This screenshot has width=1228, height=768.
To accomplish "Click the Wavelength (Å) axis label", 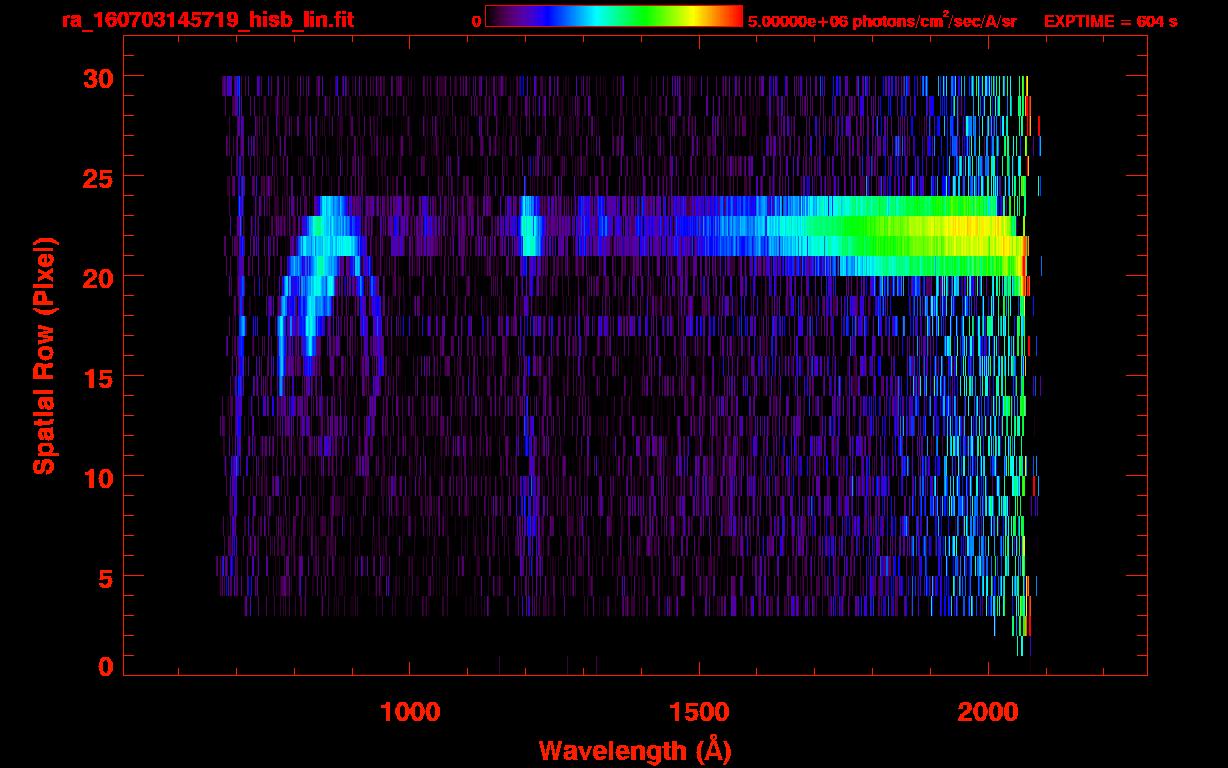I will (x=629, y=750).
